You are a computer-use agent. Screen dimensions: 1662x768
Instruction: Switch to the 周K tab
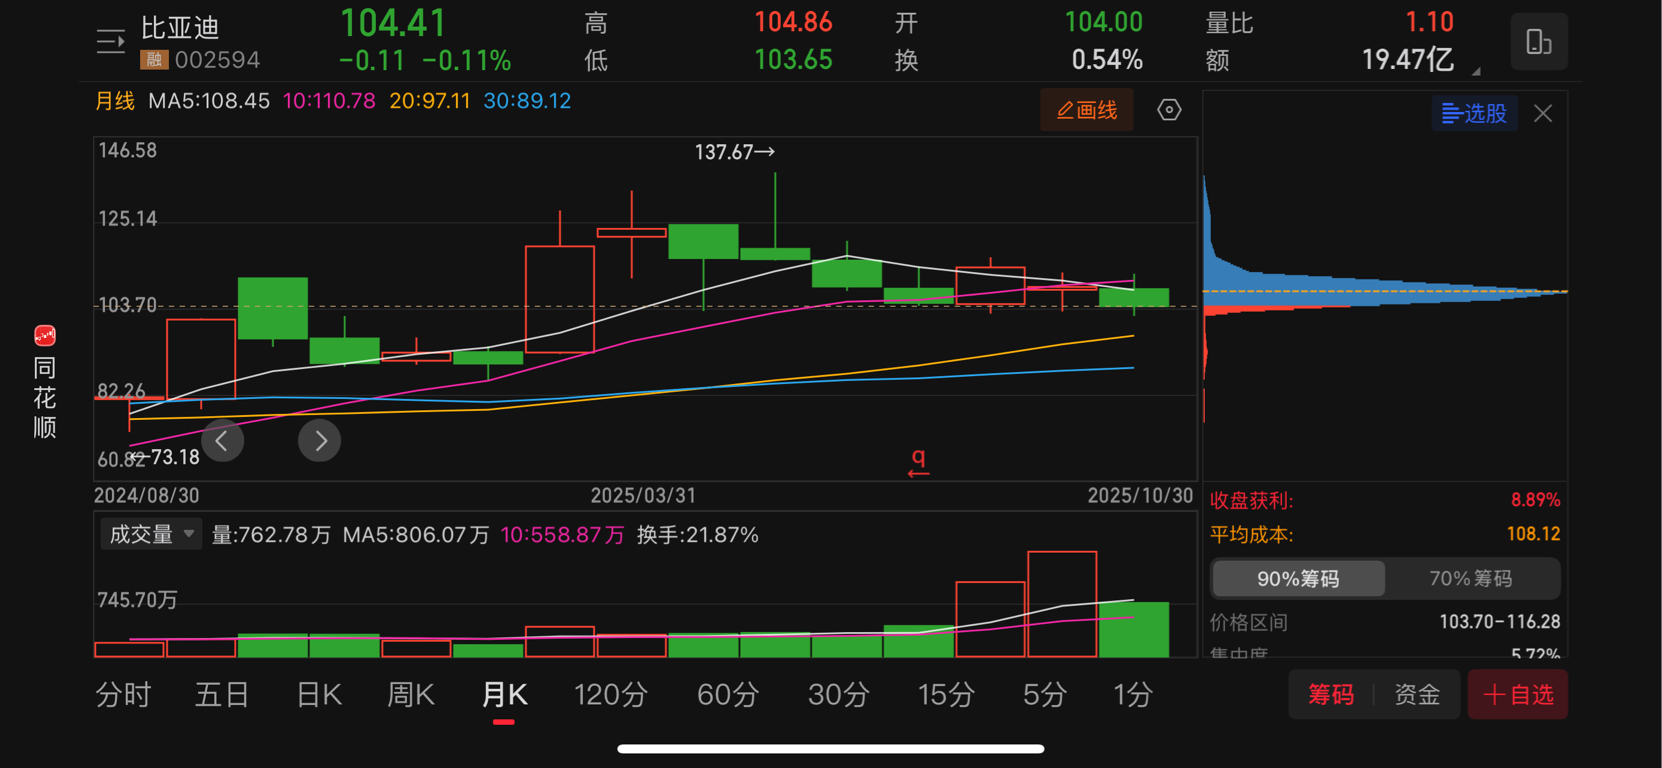pyautogui.click(x=411, y=695)
